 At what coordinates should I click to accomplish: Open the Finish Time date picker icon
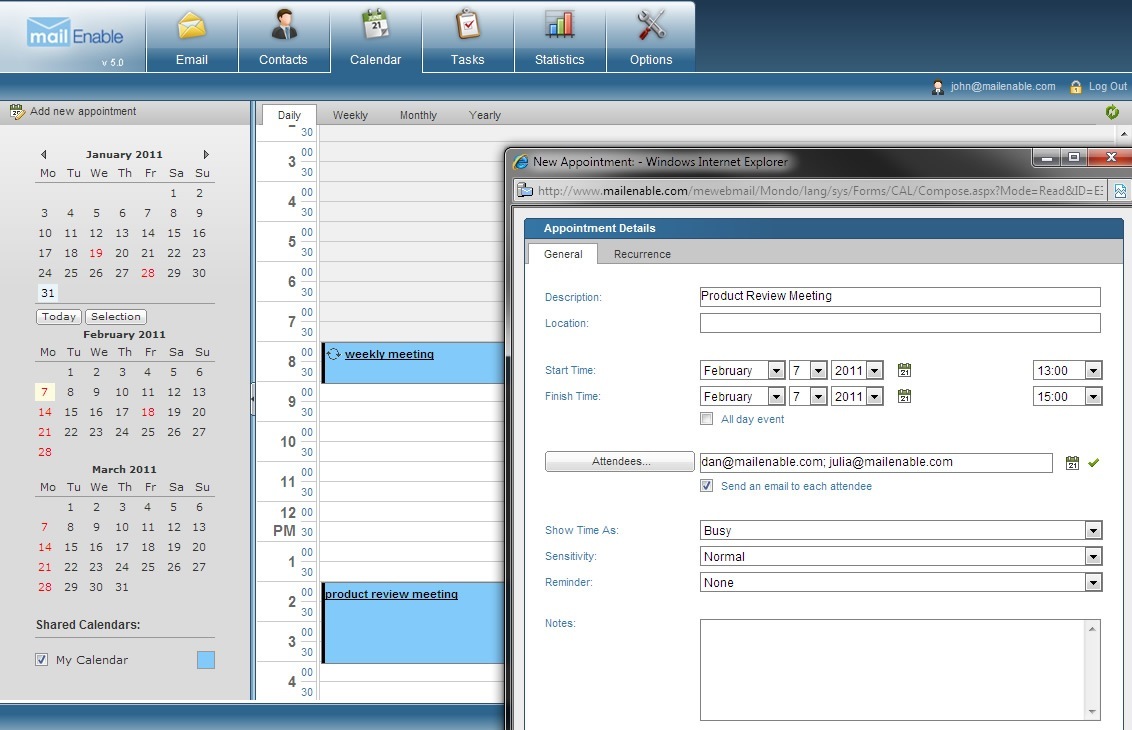point(904,396)
